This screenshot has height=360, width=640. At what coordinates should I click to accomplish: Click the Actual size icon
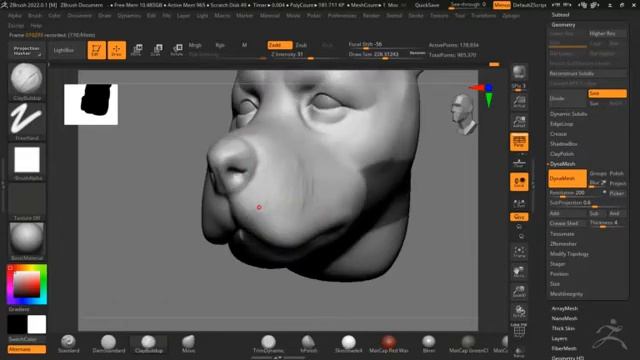point(519,121)
